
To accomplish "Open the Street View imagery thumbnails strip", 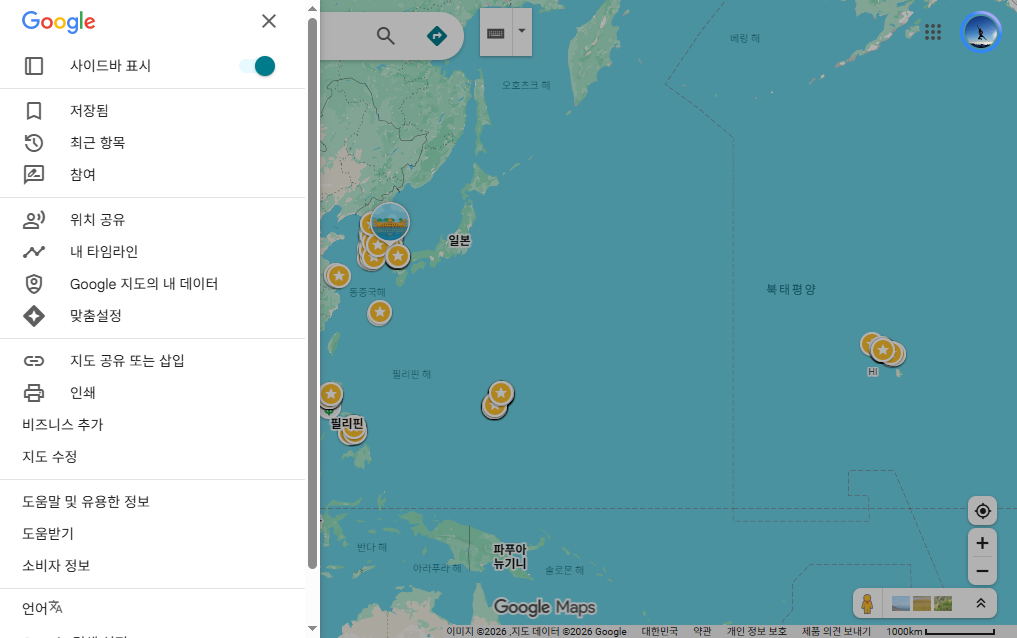I will pos(922,604).
